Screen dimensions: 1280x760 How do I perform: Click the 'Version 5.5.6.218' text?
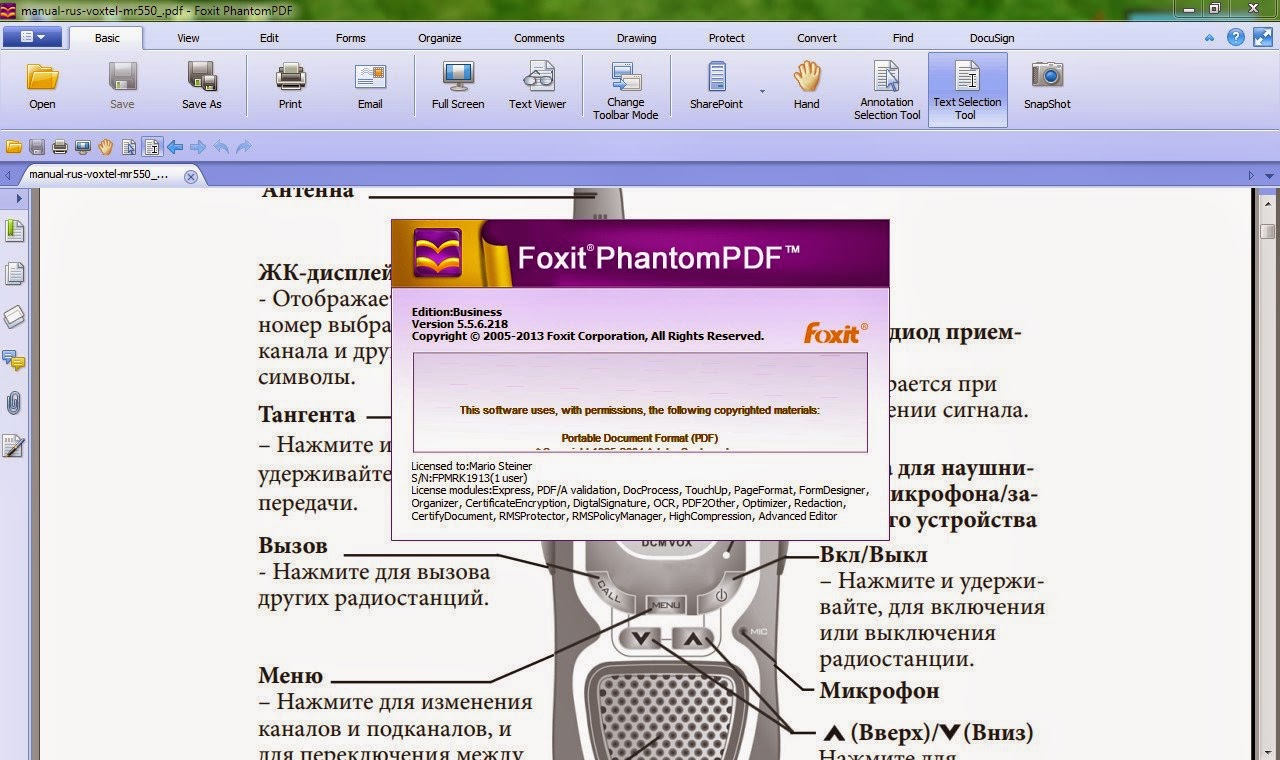460,324
